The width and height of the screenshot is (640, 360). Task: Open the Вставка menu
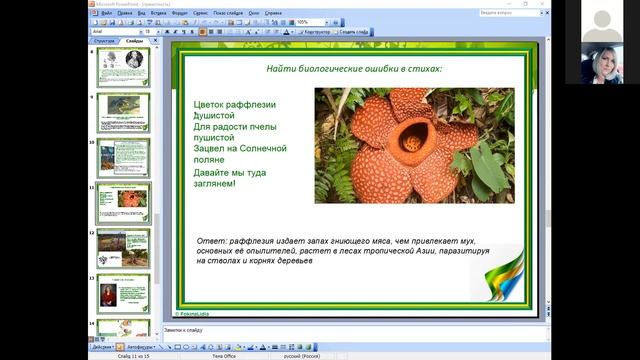pos(158,13)
